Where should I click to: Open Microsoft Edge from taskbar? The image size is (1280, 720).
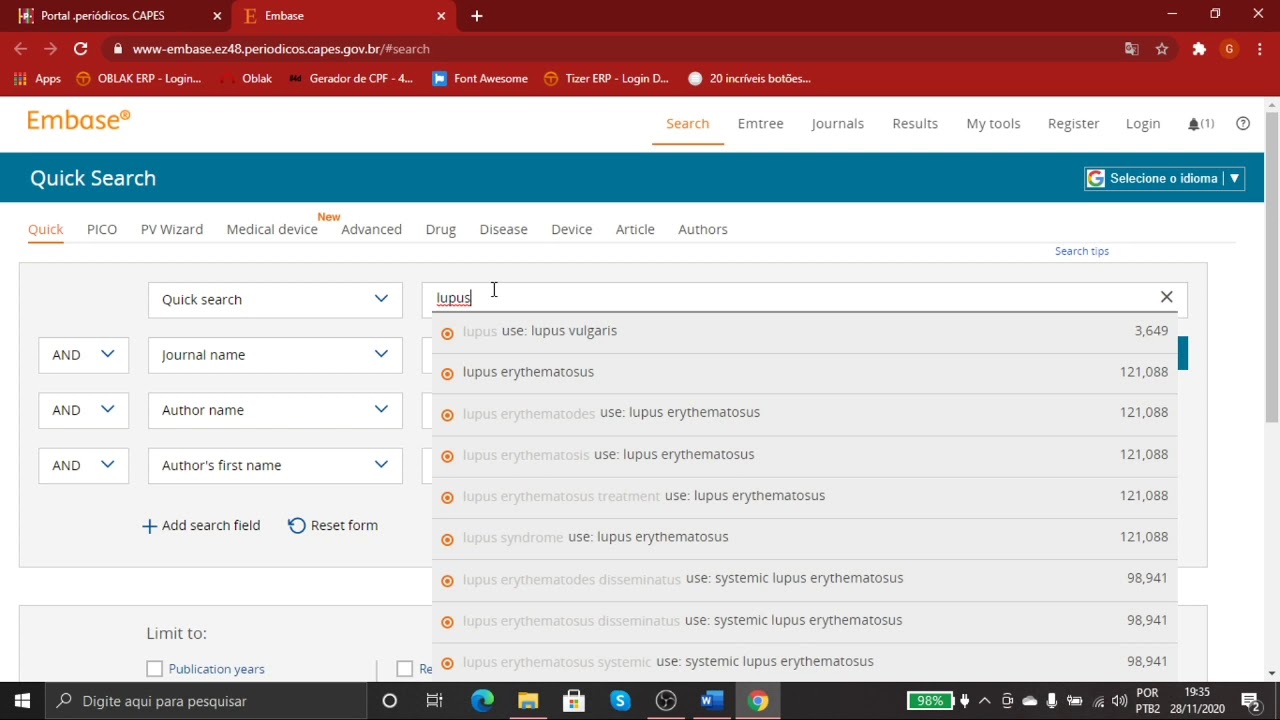click(x=482, y=701)
